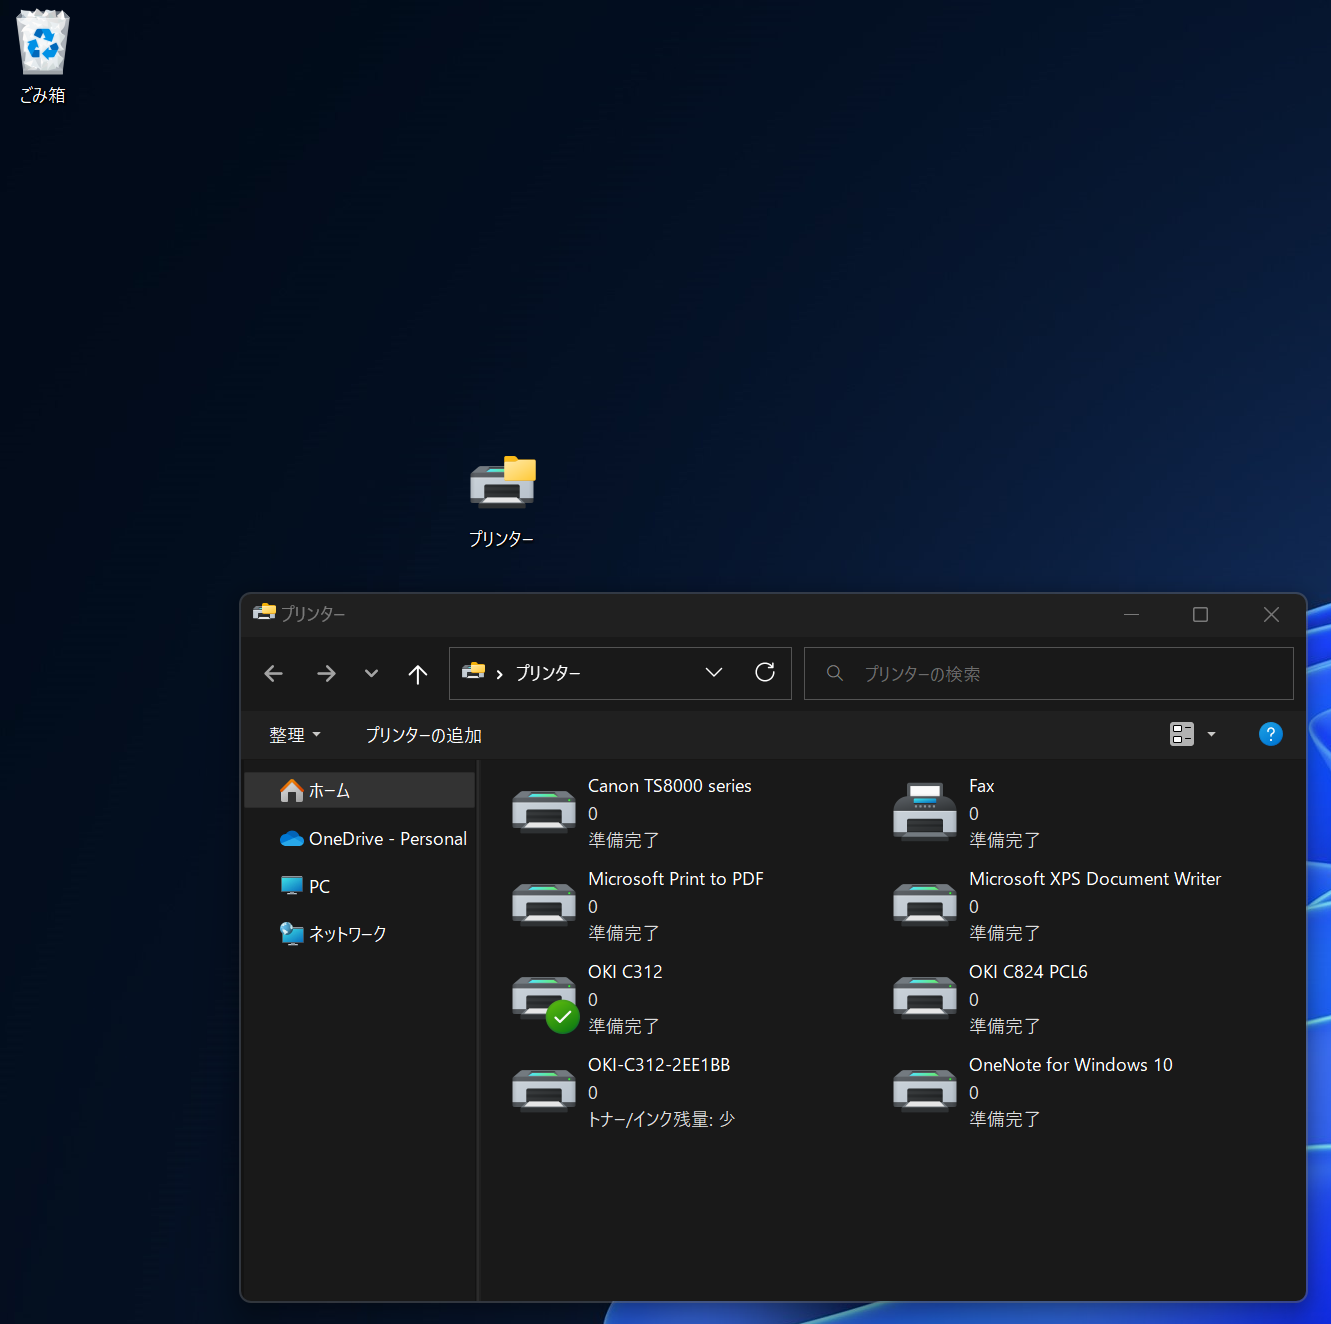Open OneDrive - Personal in sidebar
Screen dimensions: 1331x1324
click(387, 839)
